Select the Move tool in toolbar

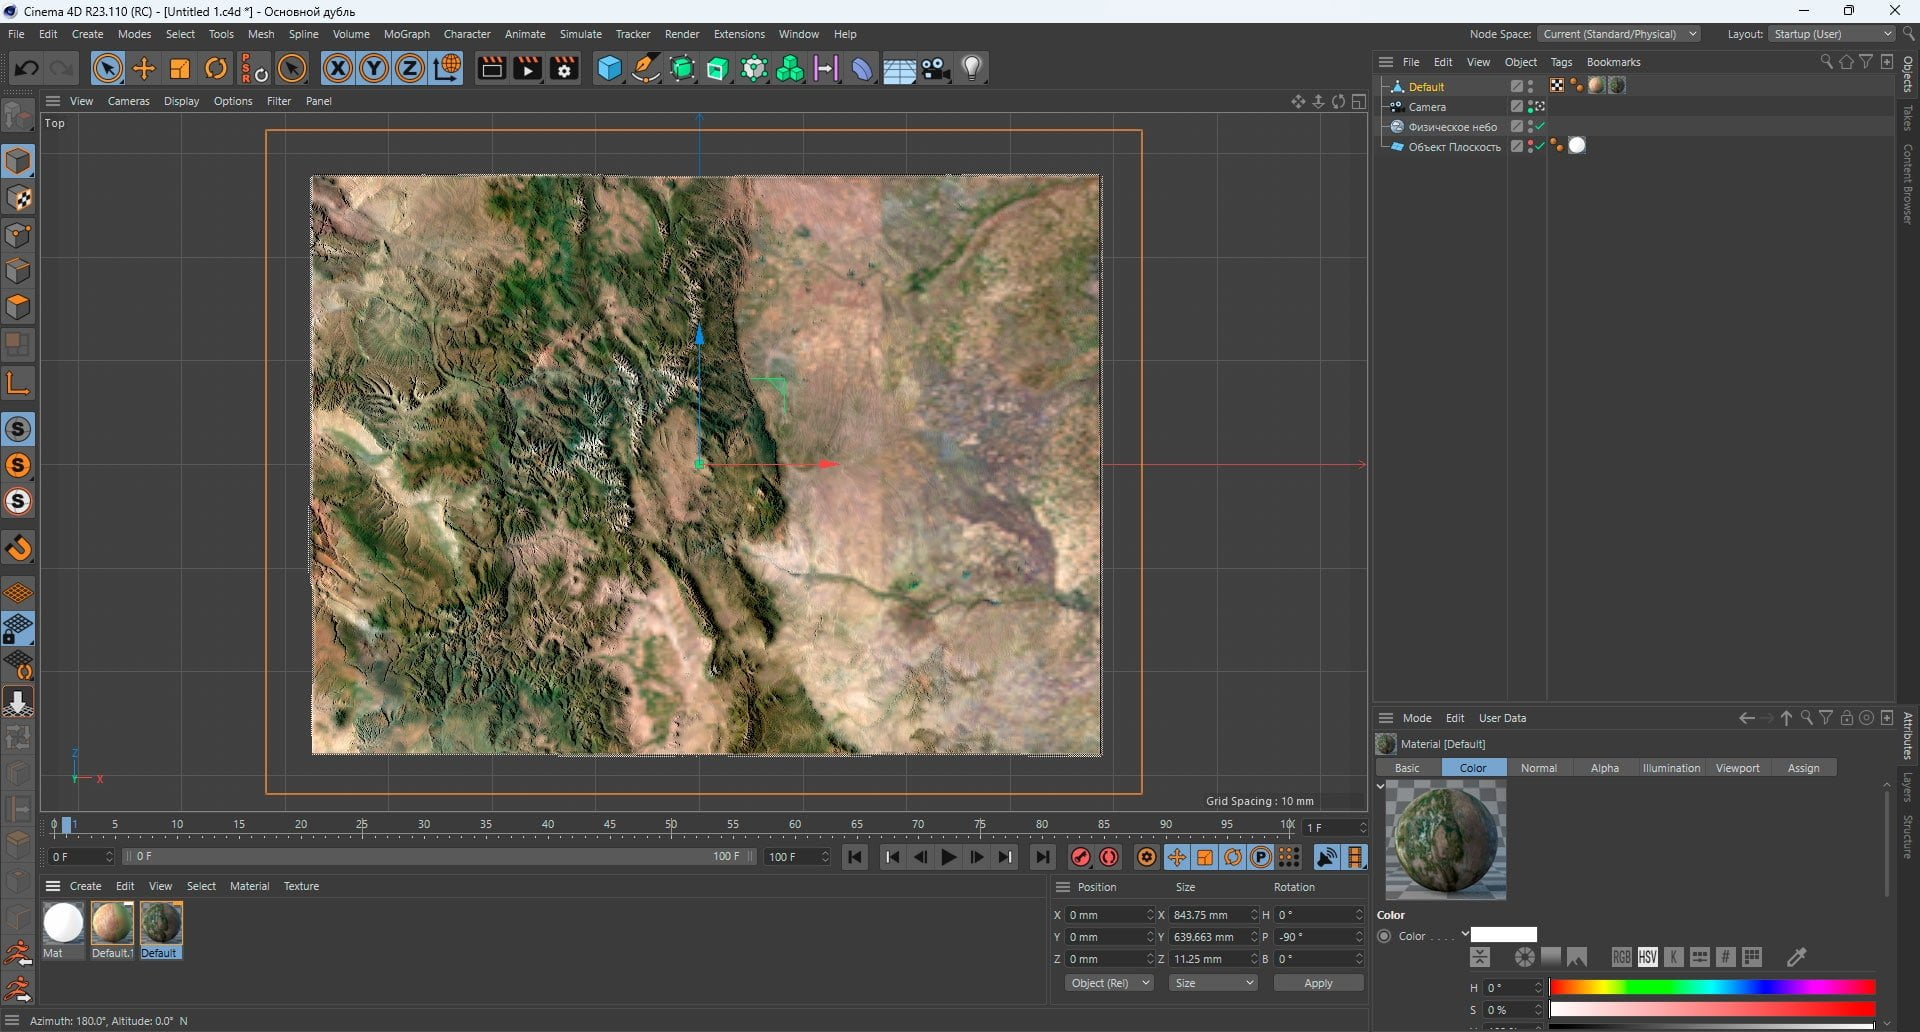tap(144, 69)
